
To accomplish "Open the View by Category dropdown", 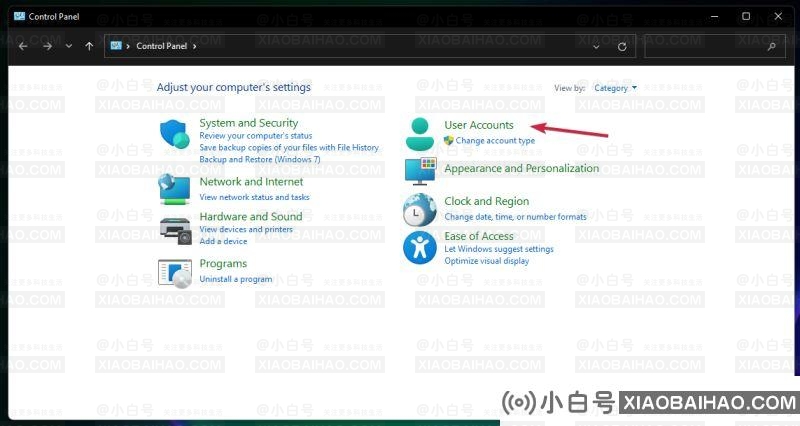I will coord(615,88).
